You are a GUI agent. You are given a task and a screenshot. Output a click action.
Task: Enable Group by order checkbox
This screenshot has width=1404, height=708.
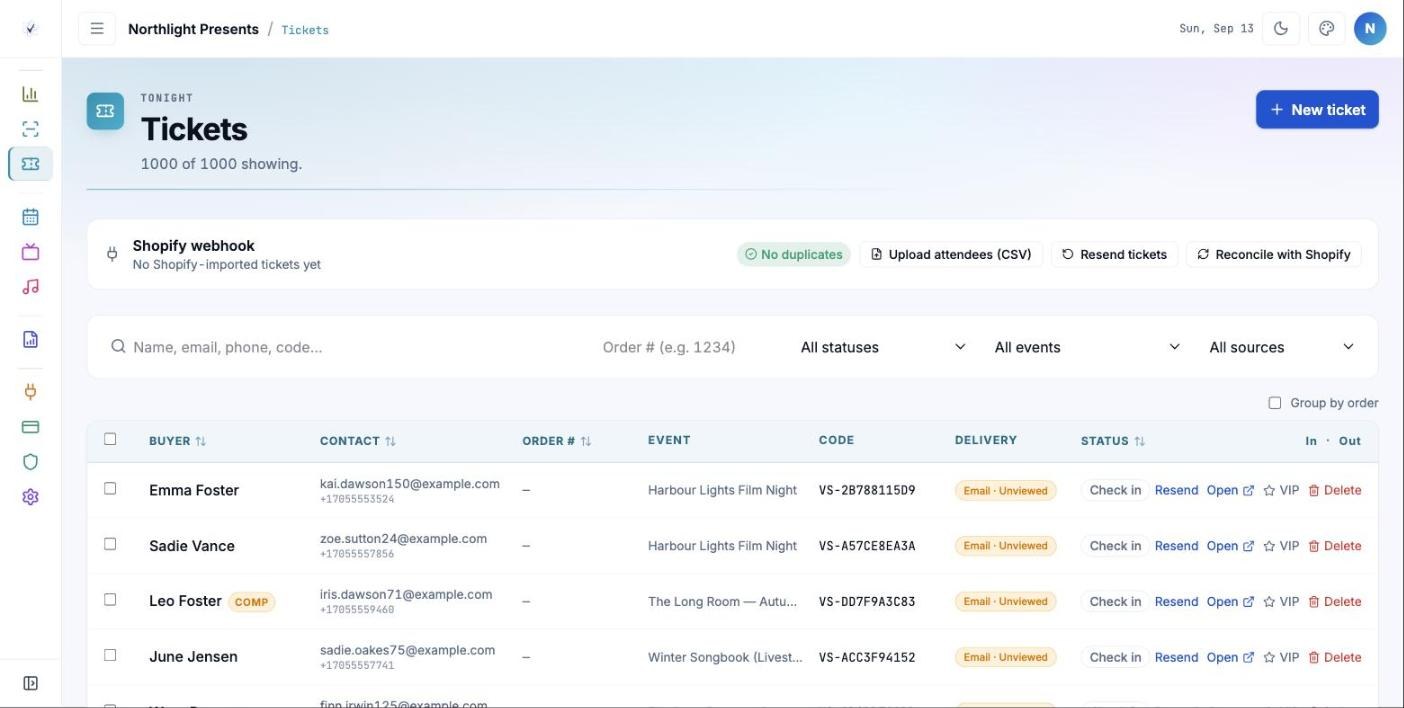pos(1275,403)
